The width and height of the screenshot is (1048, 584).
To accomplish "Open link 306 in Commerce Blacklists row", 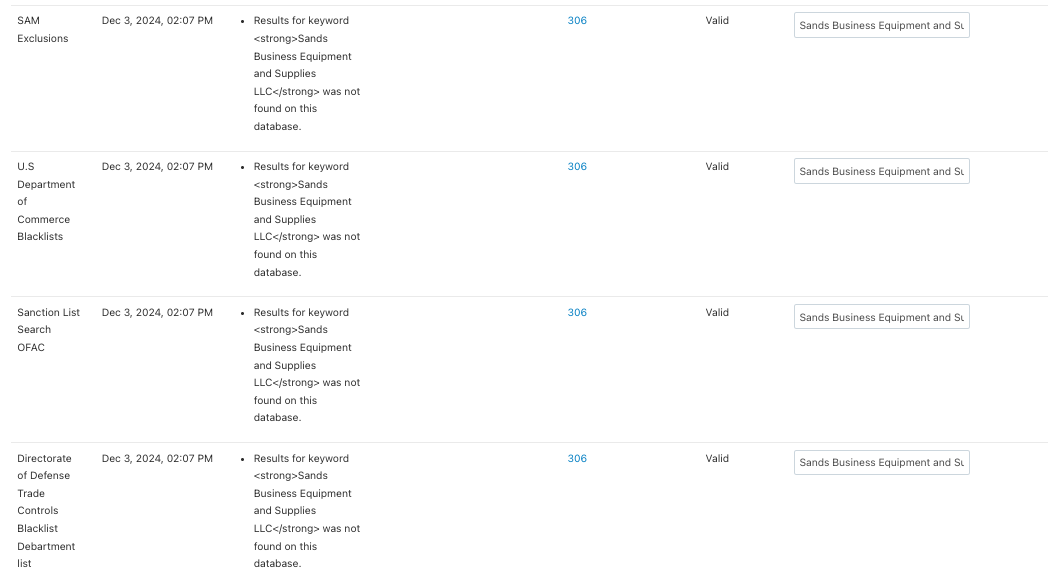I will coord(577,166).
